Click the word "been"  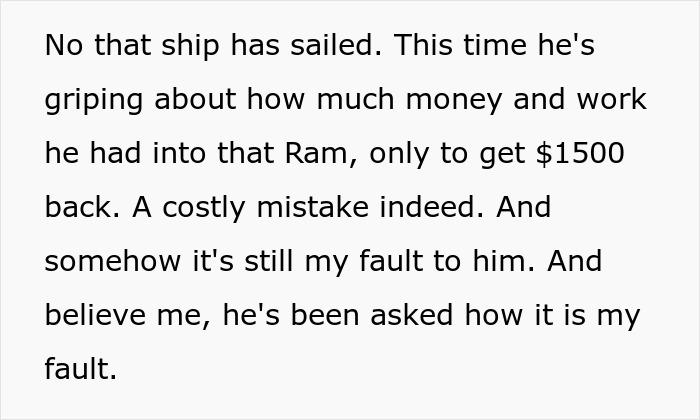(x=325, y=316)
